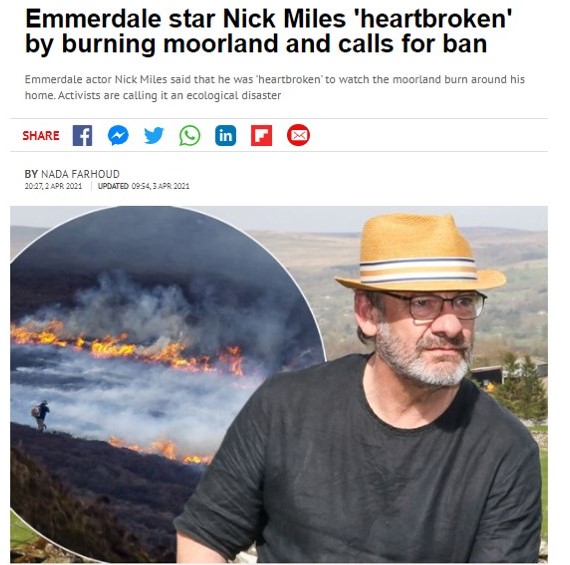Click the Emmerdale star Nick Miles headline
This screenshot has width=570, height=565.
tap(268, 31)
